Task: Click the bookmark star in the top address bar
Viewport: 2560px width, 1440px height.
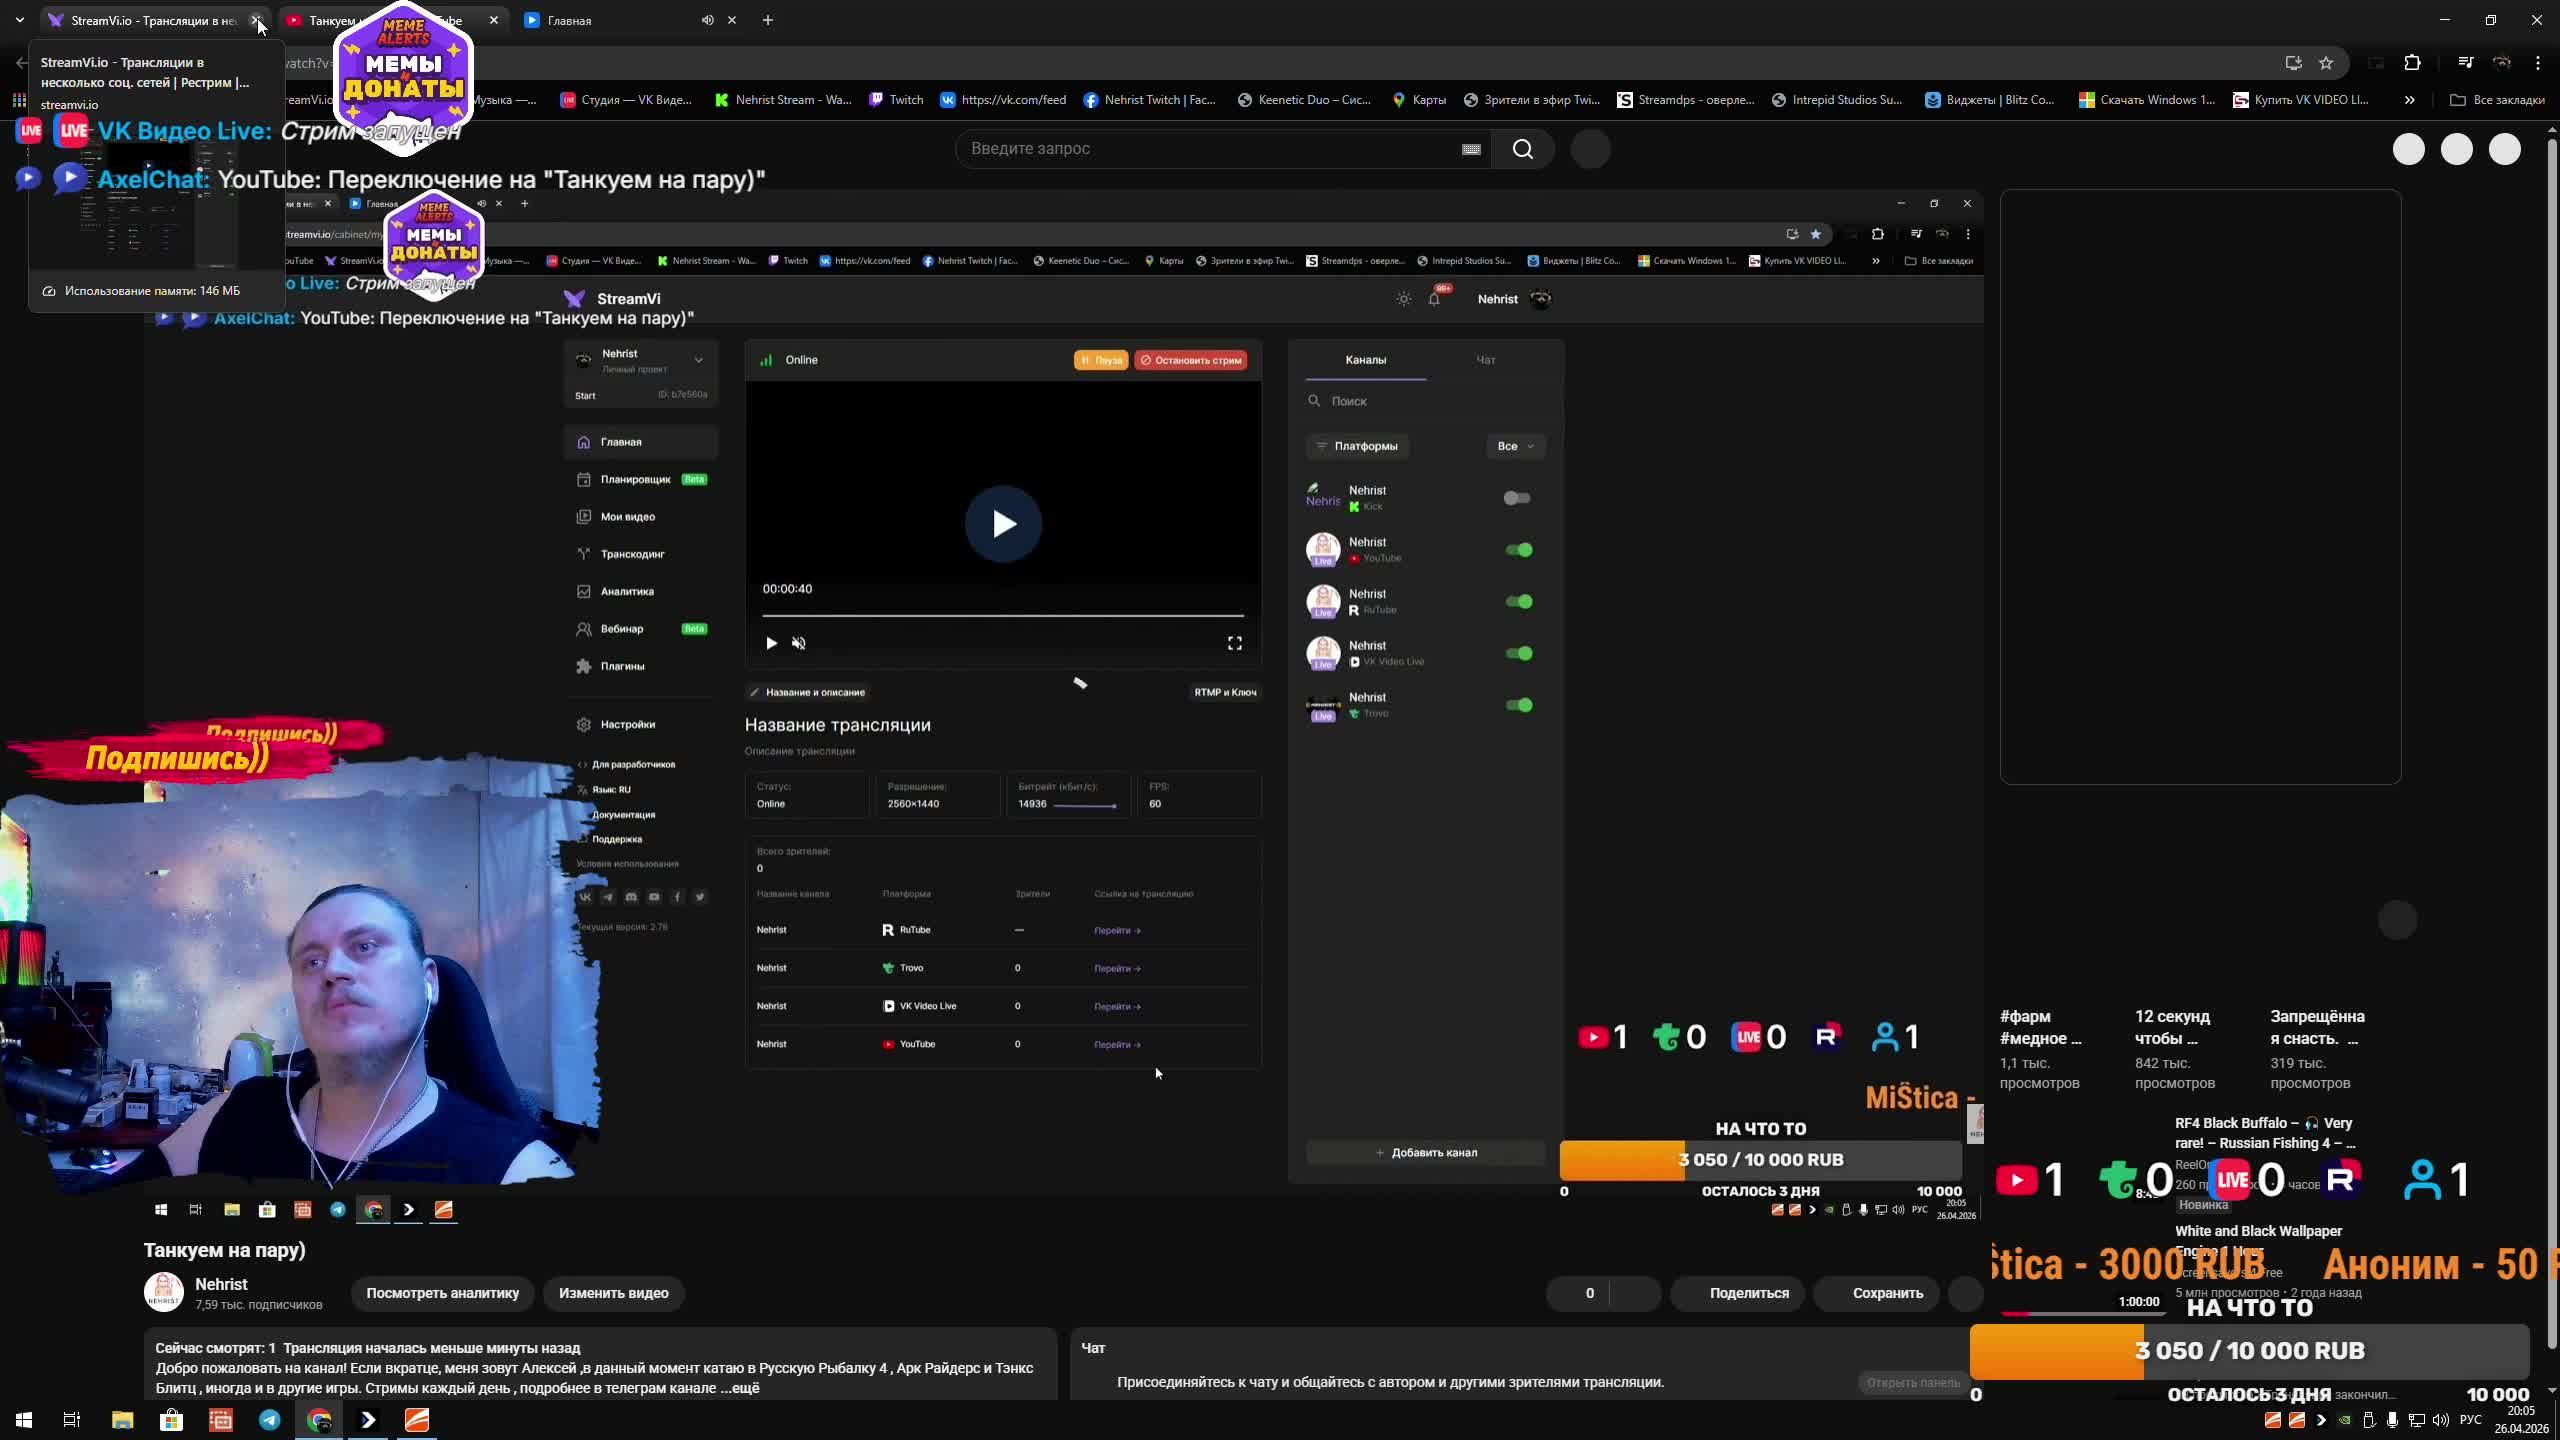Action: click(2326, 63)
